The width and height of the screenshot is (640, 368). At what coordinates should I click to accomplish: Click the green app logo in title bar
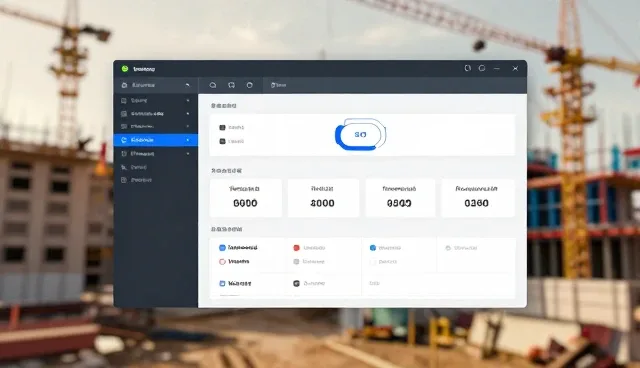click(125, 69)
